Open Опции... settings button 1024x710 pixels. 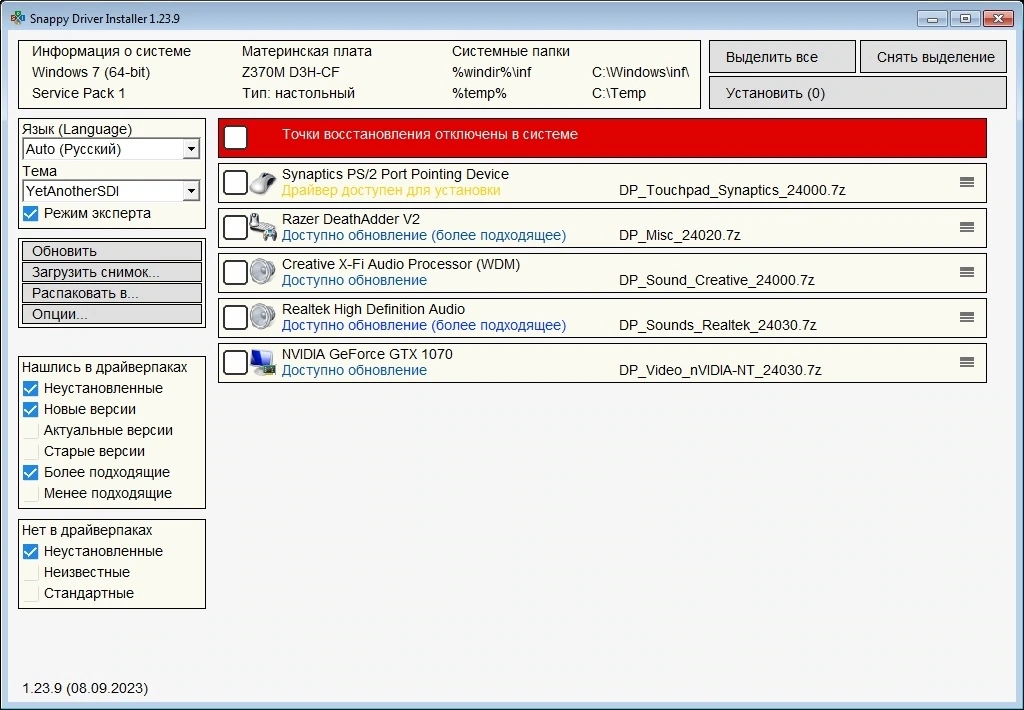tap(112, 314)
